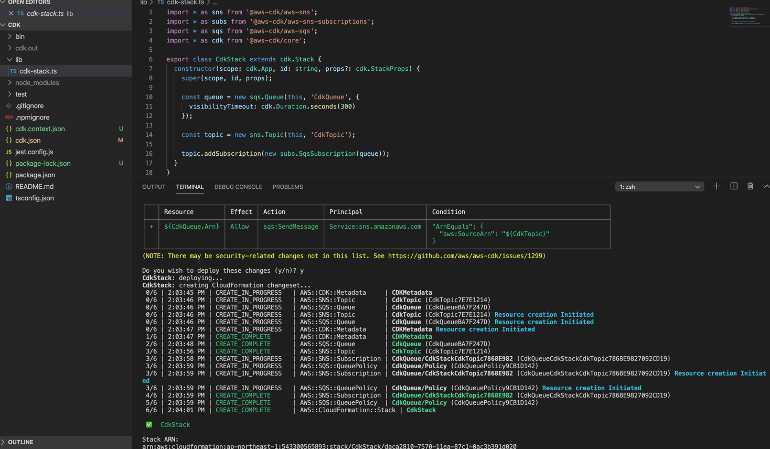Place cursor on the topic.addSubscription line
Viewport: 770px width, 449px height.
click(x=285, y=154)
